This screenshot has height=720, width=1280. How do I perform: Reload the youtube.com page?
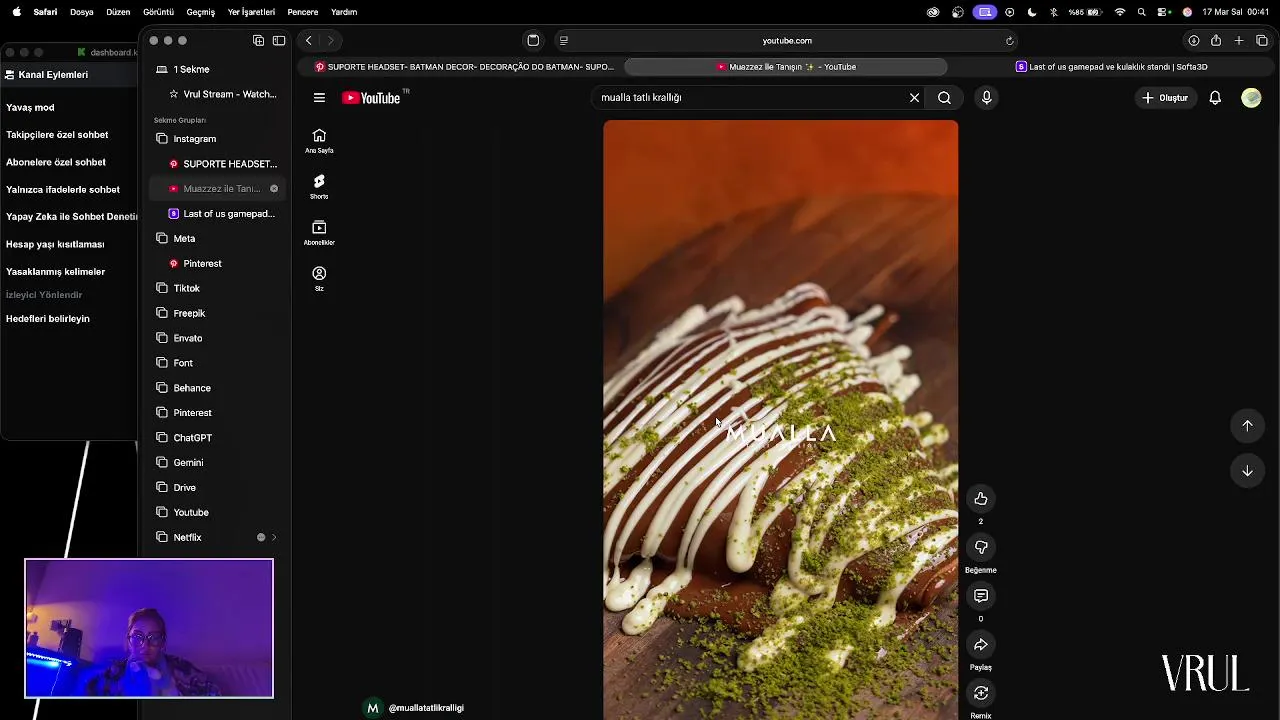tap(1009, 41)
